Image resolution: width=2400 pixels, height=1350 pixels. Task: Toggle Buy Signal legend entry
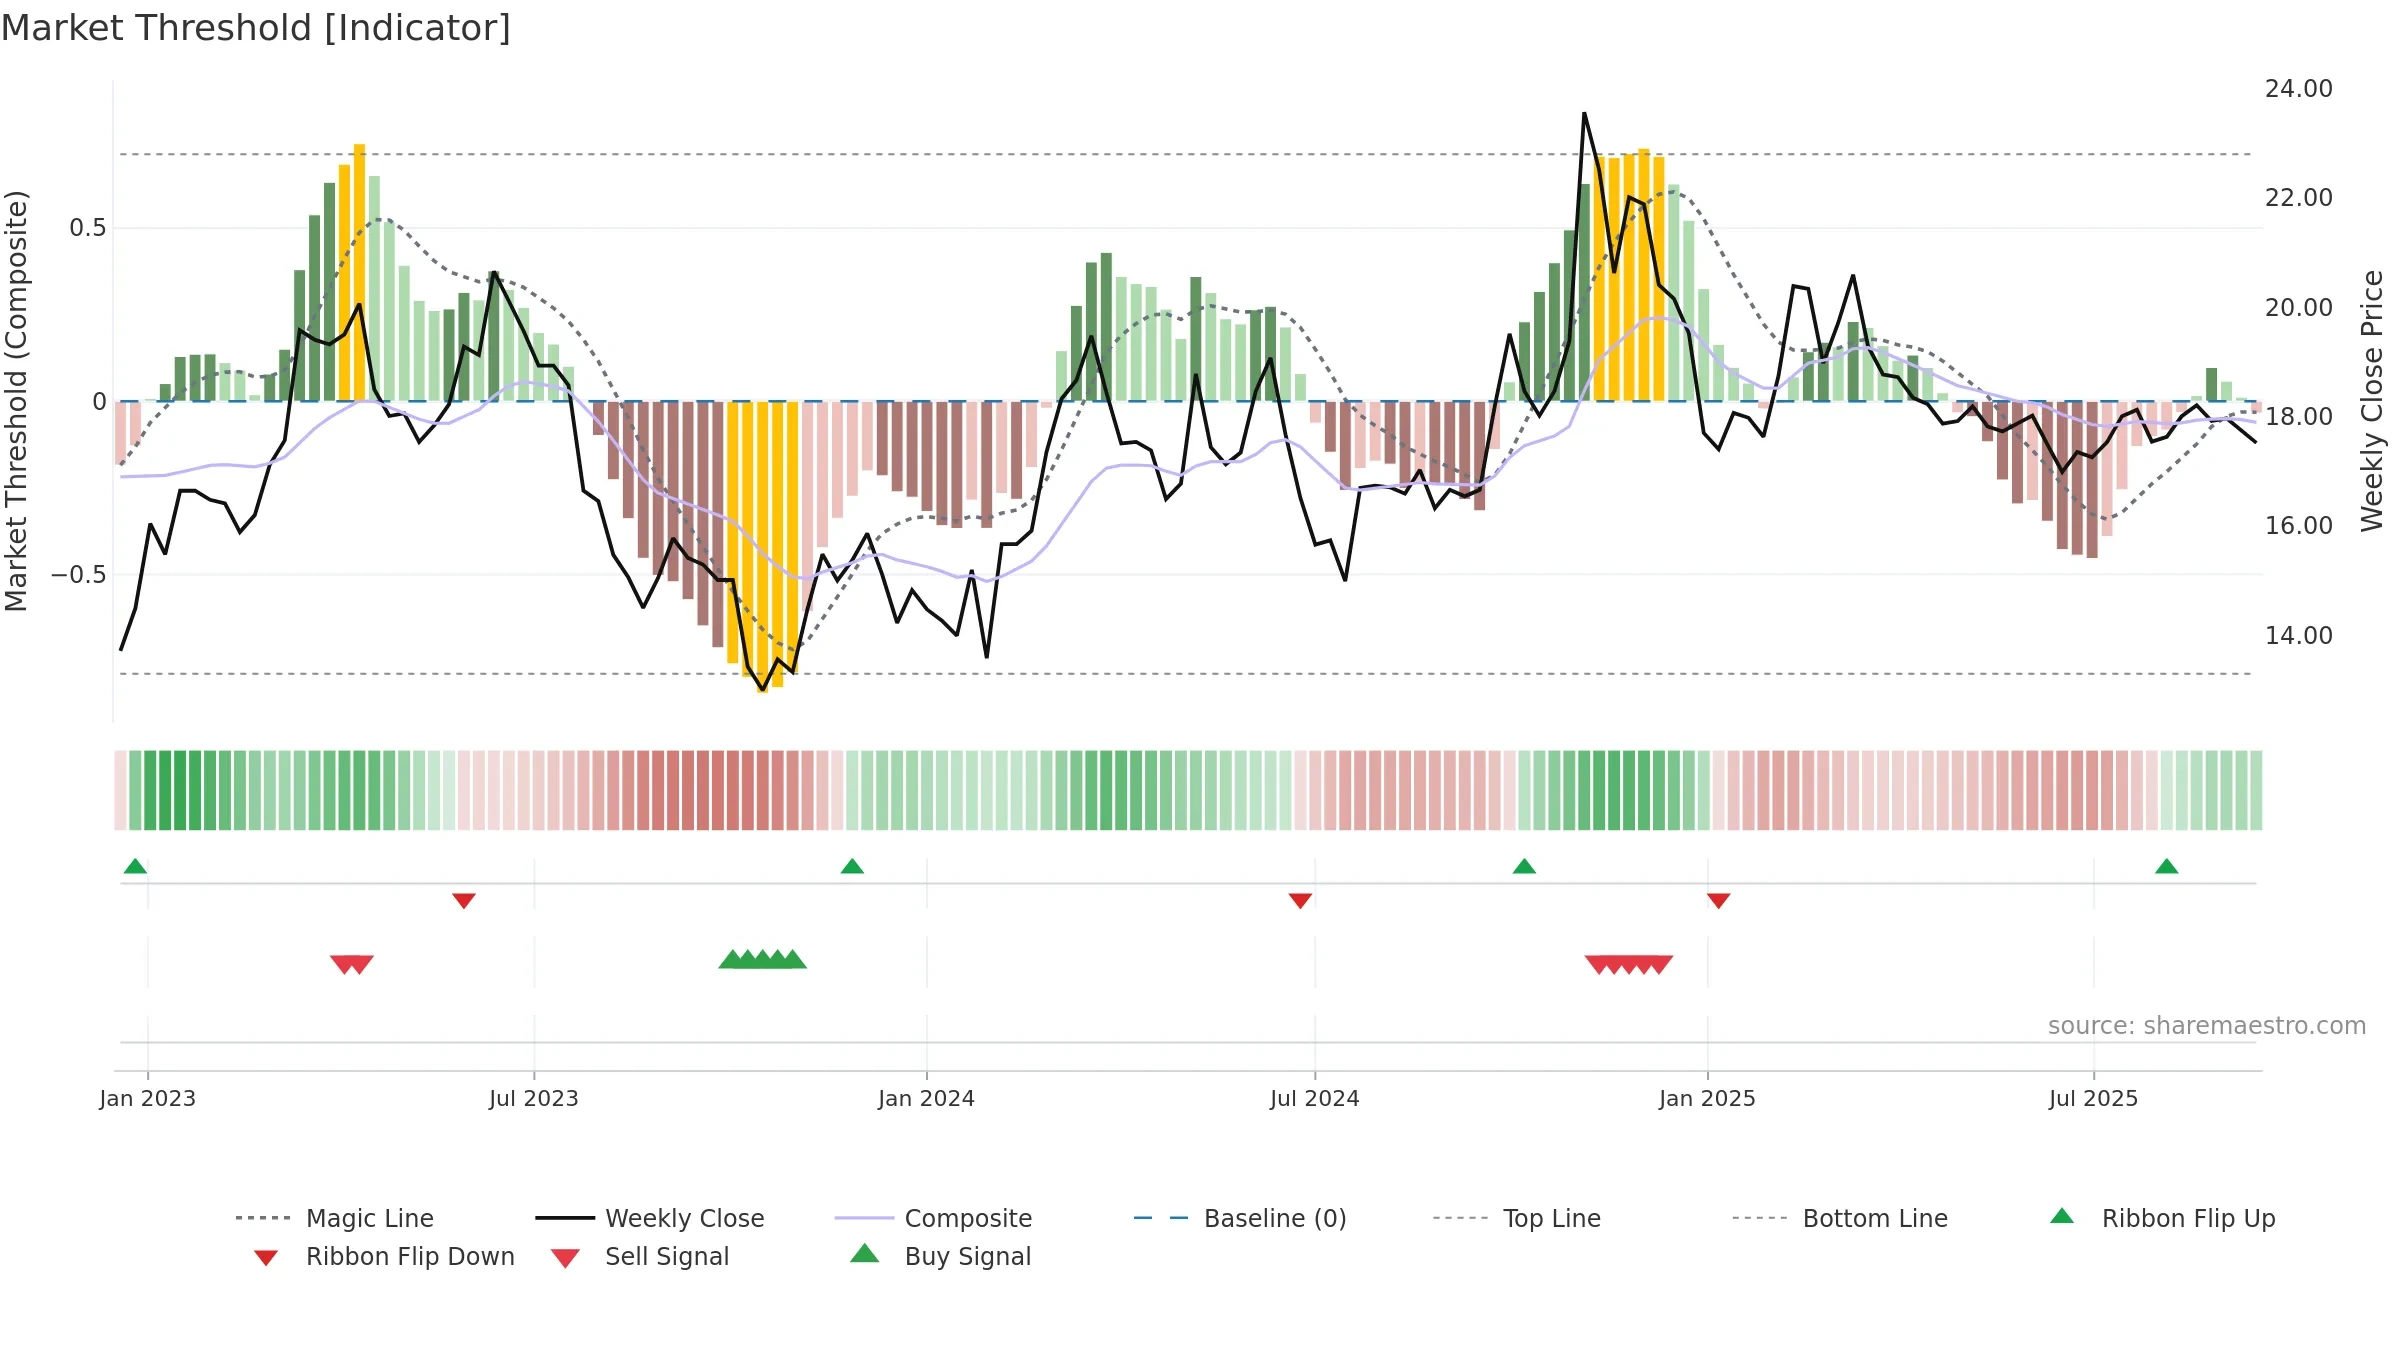point(940,1256)
